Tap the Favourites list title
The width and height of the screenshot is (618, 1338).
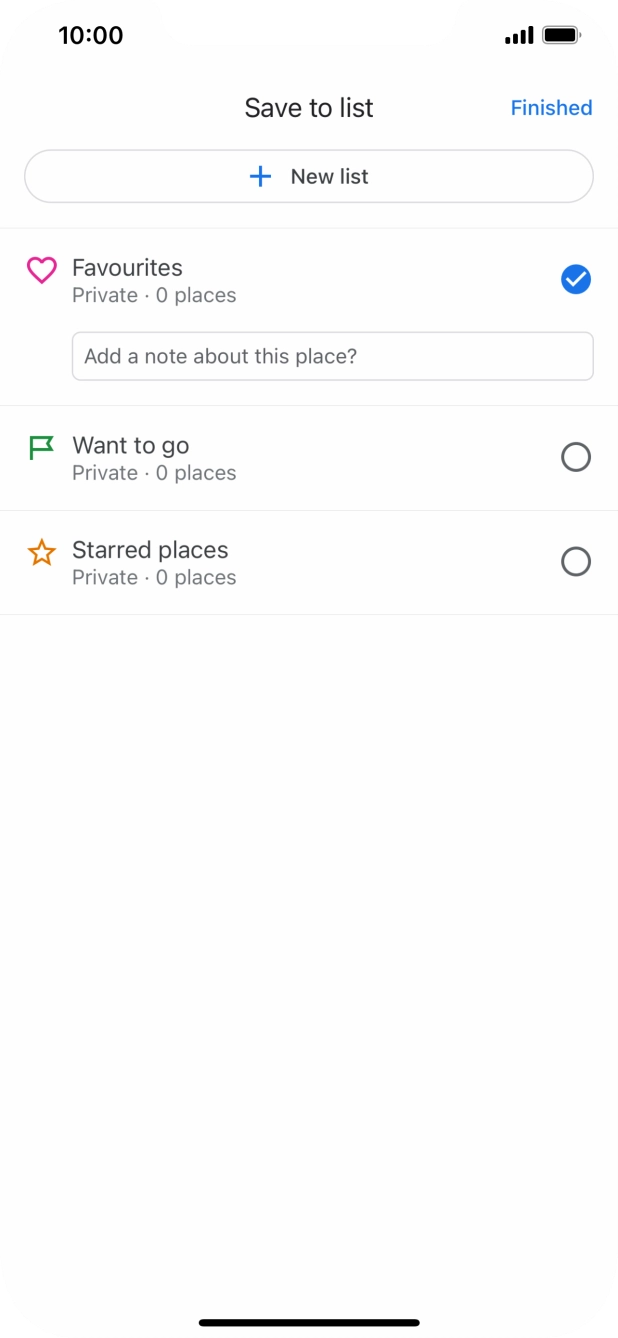pos(127,268)
